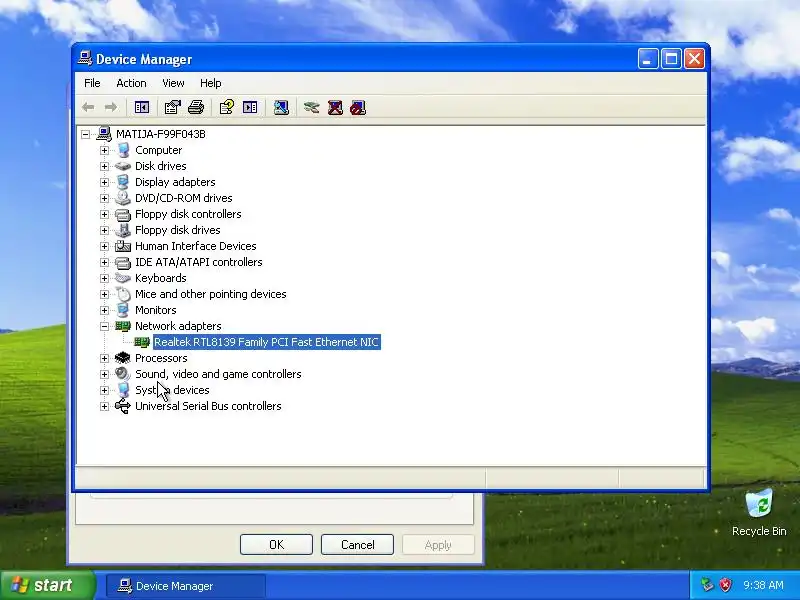Click the Back arrow in the toolbar
Viewport: 800px width, 600px height.
click(x=88, y=107)
